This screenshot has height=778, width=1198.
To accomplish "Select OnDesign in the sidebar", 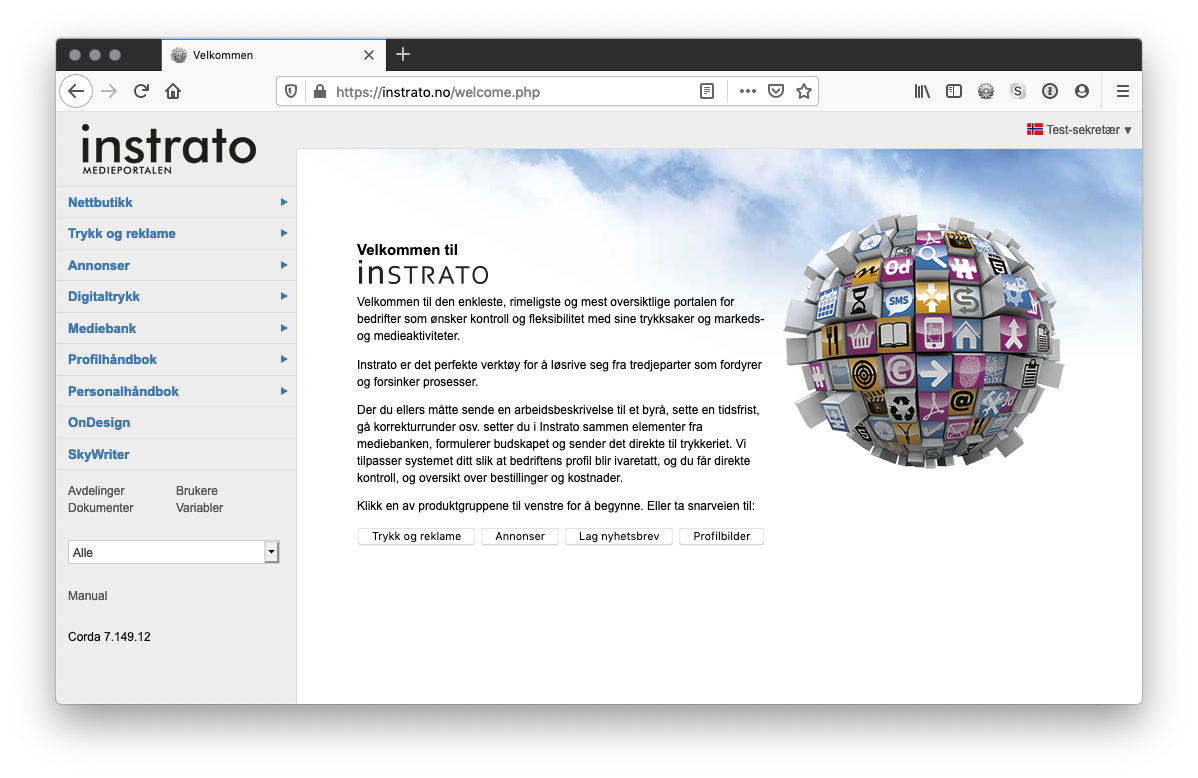I will tap(99, 422).
